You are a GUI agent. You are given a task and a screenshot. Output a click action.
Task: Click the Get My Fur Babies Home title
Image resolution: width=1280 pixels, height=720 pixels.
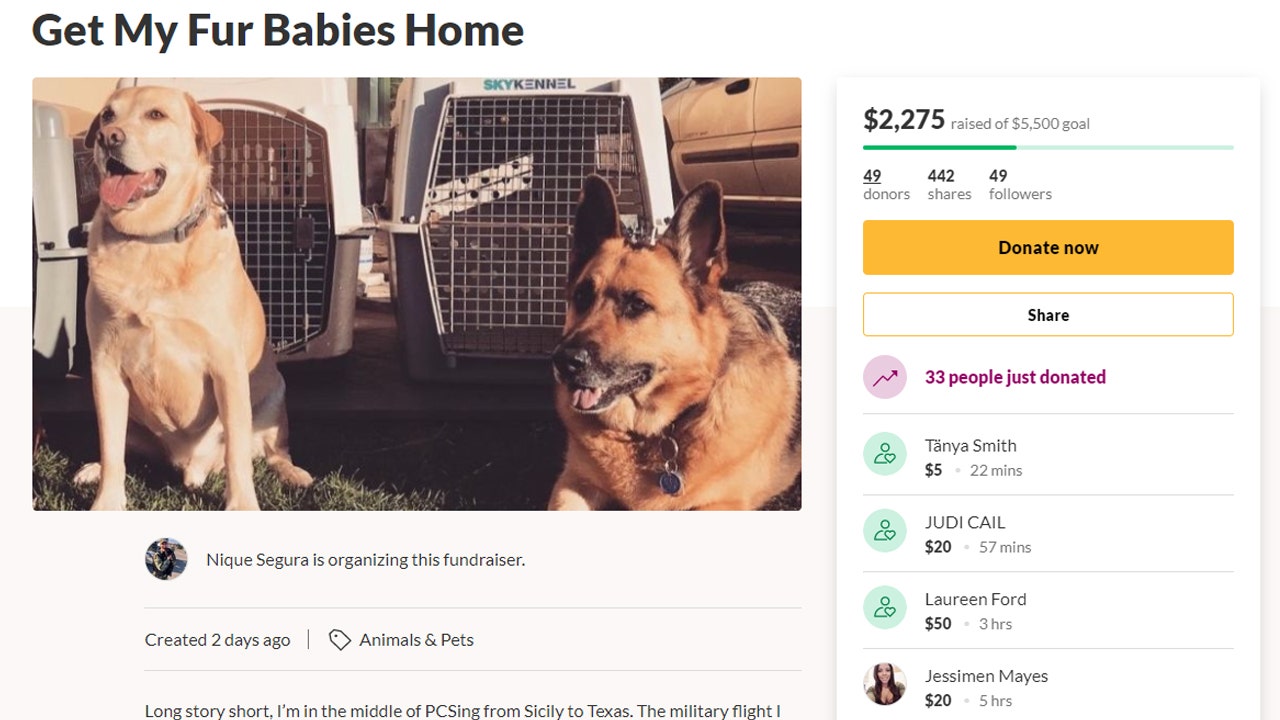tap(278, 30)
